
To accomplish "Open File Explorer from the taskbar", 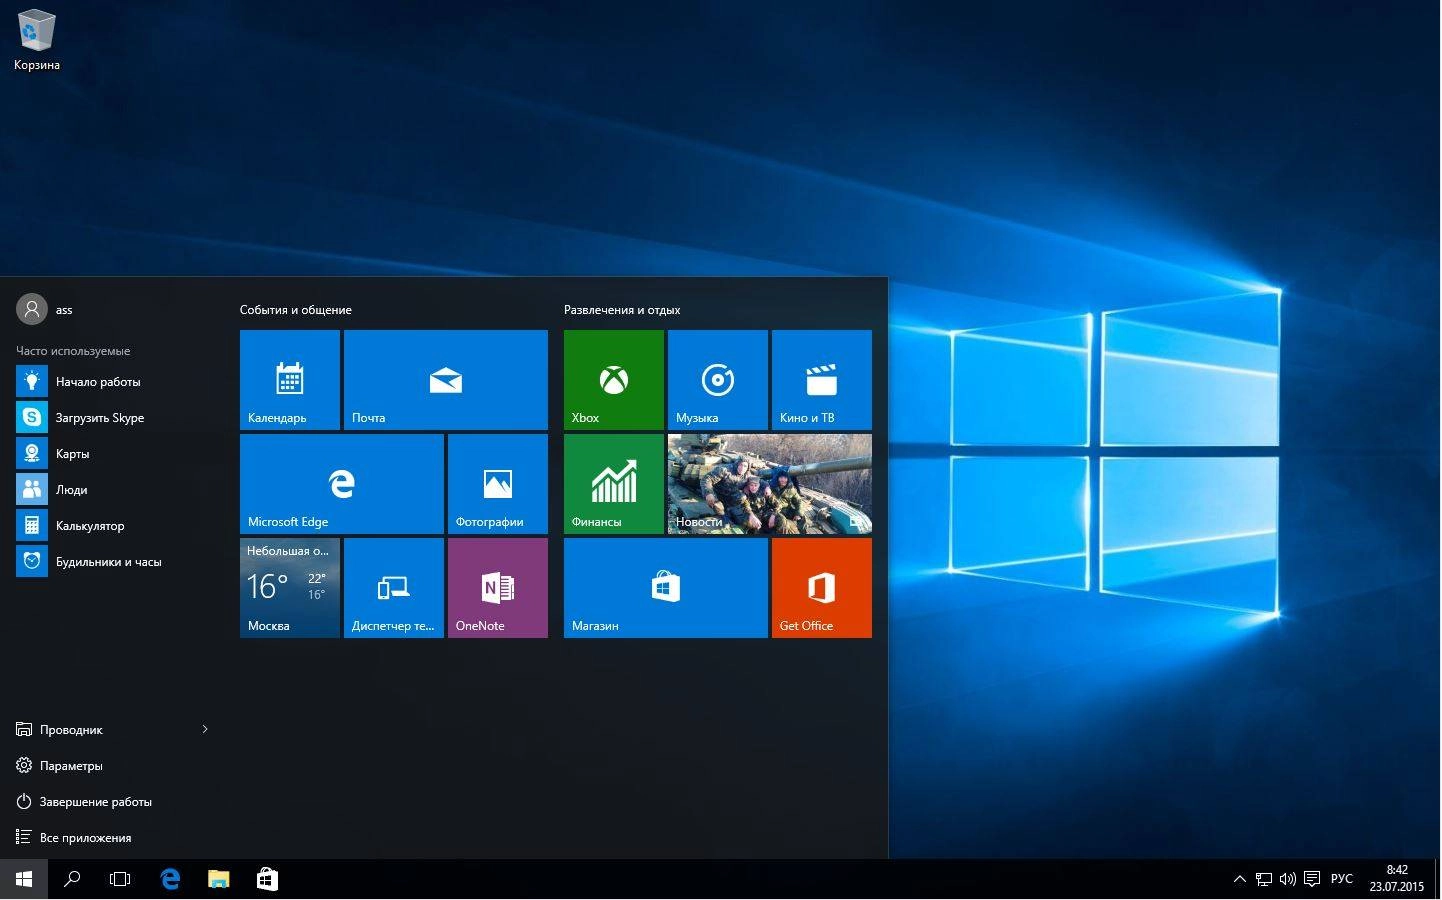I will [x=218, y=879].
